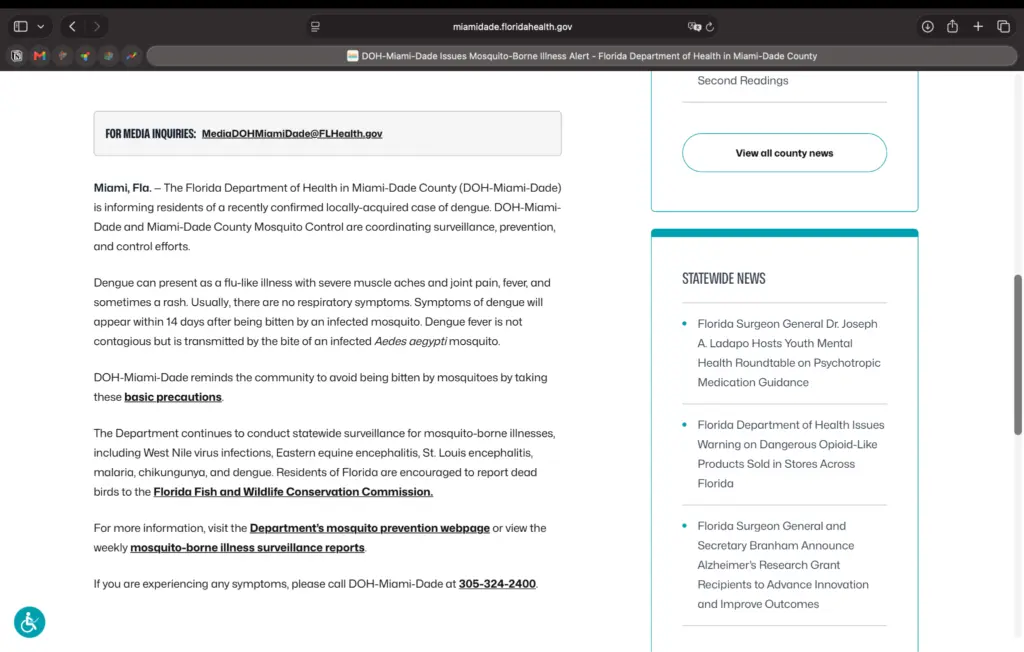Email MediaDOHMiamiDade@FLHealth.gov link
This screenshot has height=652, width=1024.
pyautogui.click(x=292, y=133)
